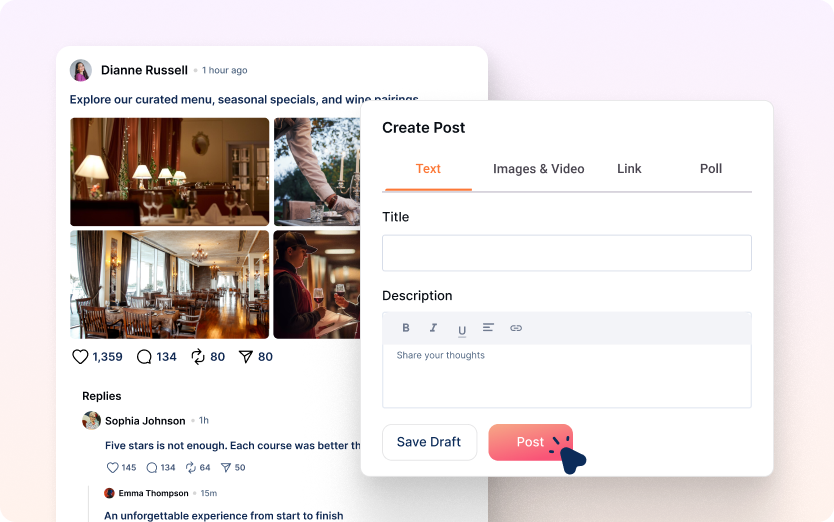Click the share send icon on Dianne's post
Viewport: 834px width, 522px height.
245,357
